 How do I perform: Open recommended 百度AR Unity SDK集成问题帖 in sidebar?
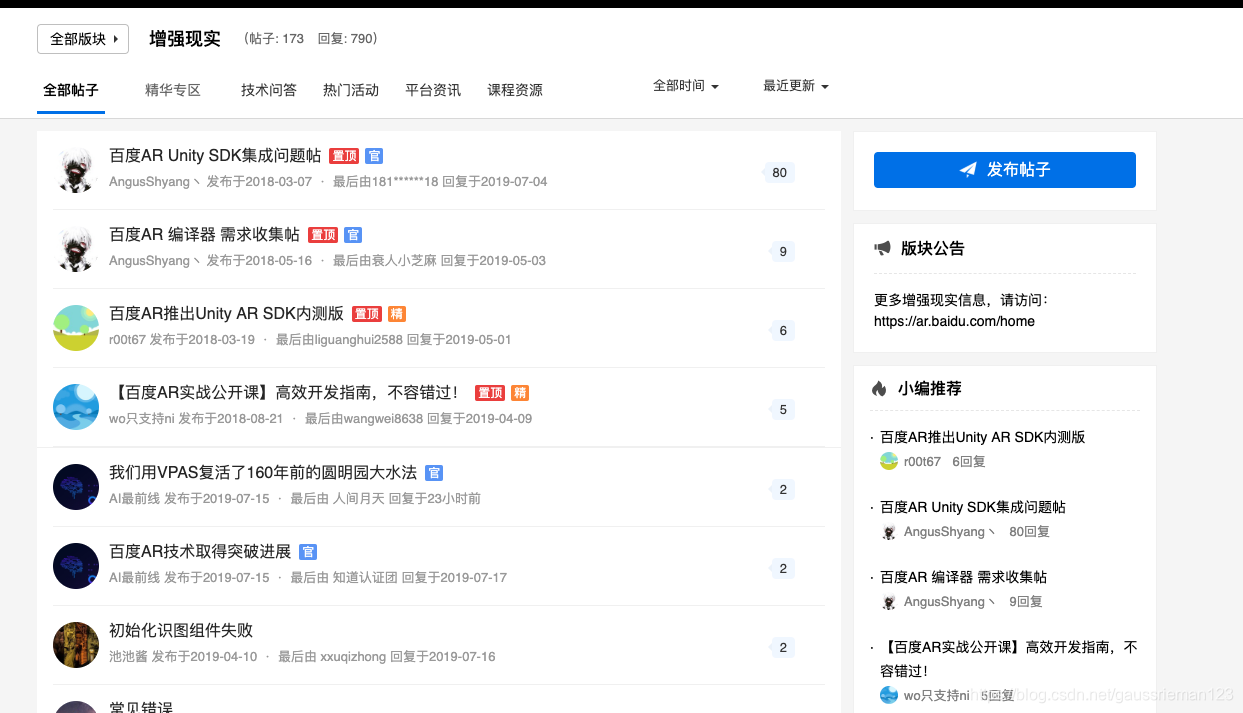(x=972, y=507)
